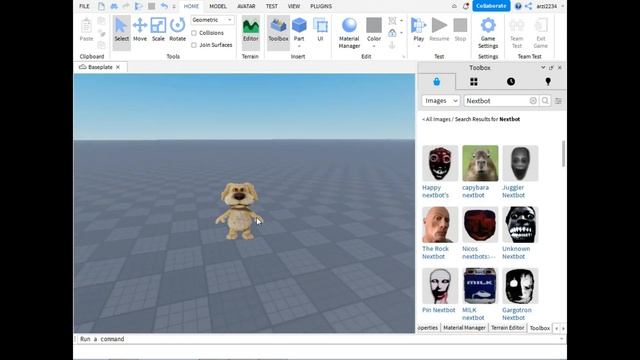Click the Toolbox results scrollbar
The height and width of the screenshot is (360, 640).
pyautogui.click(x=564, y=153)
